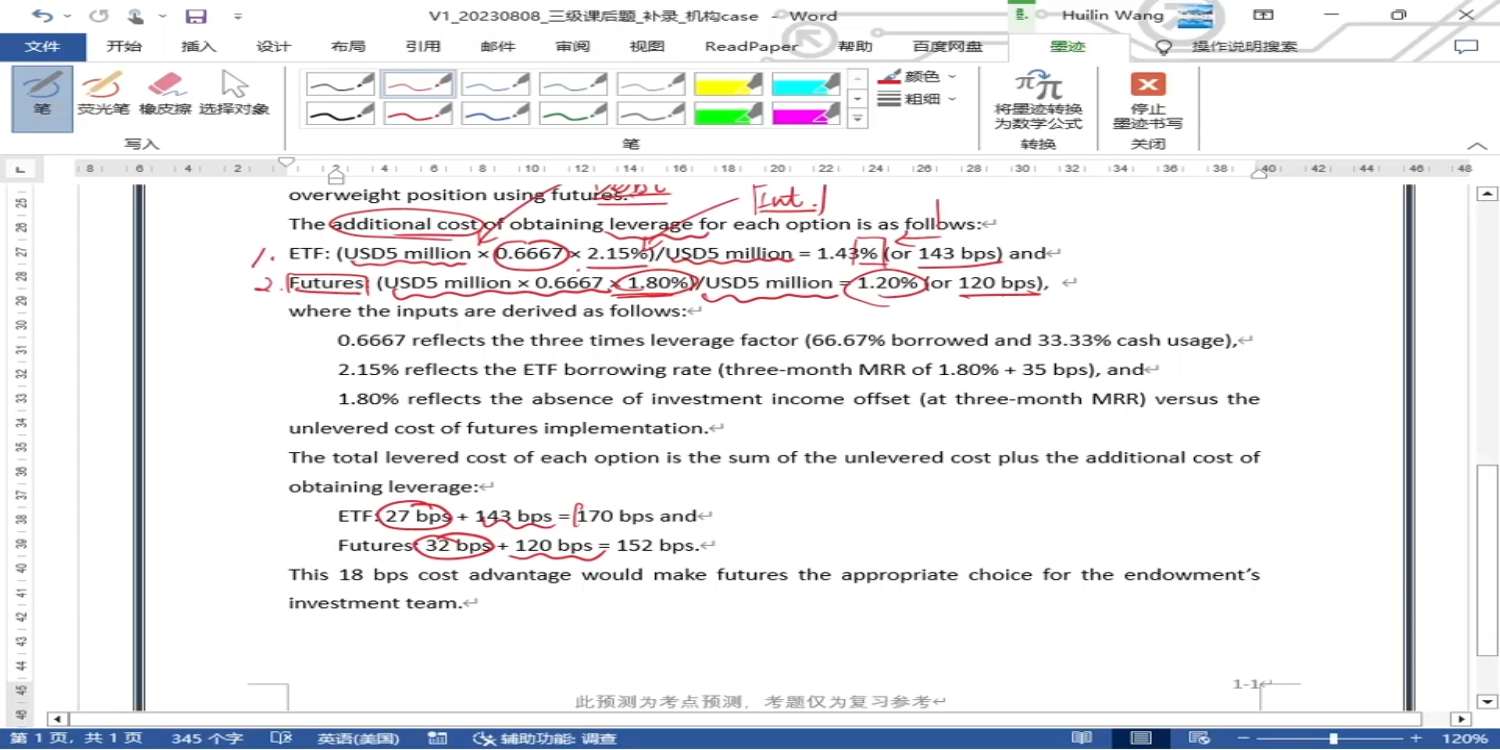Toggle the Accessibility check (辅助功能) status indicator
1500x750 pixels.
(x=546, y=739)
